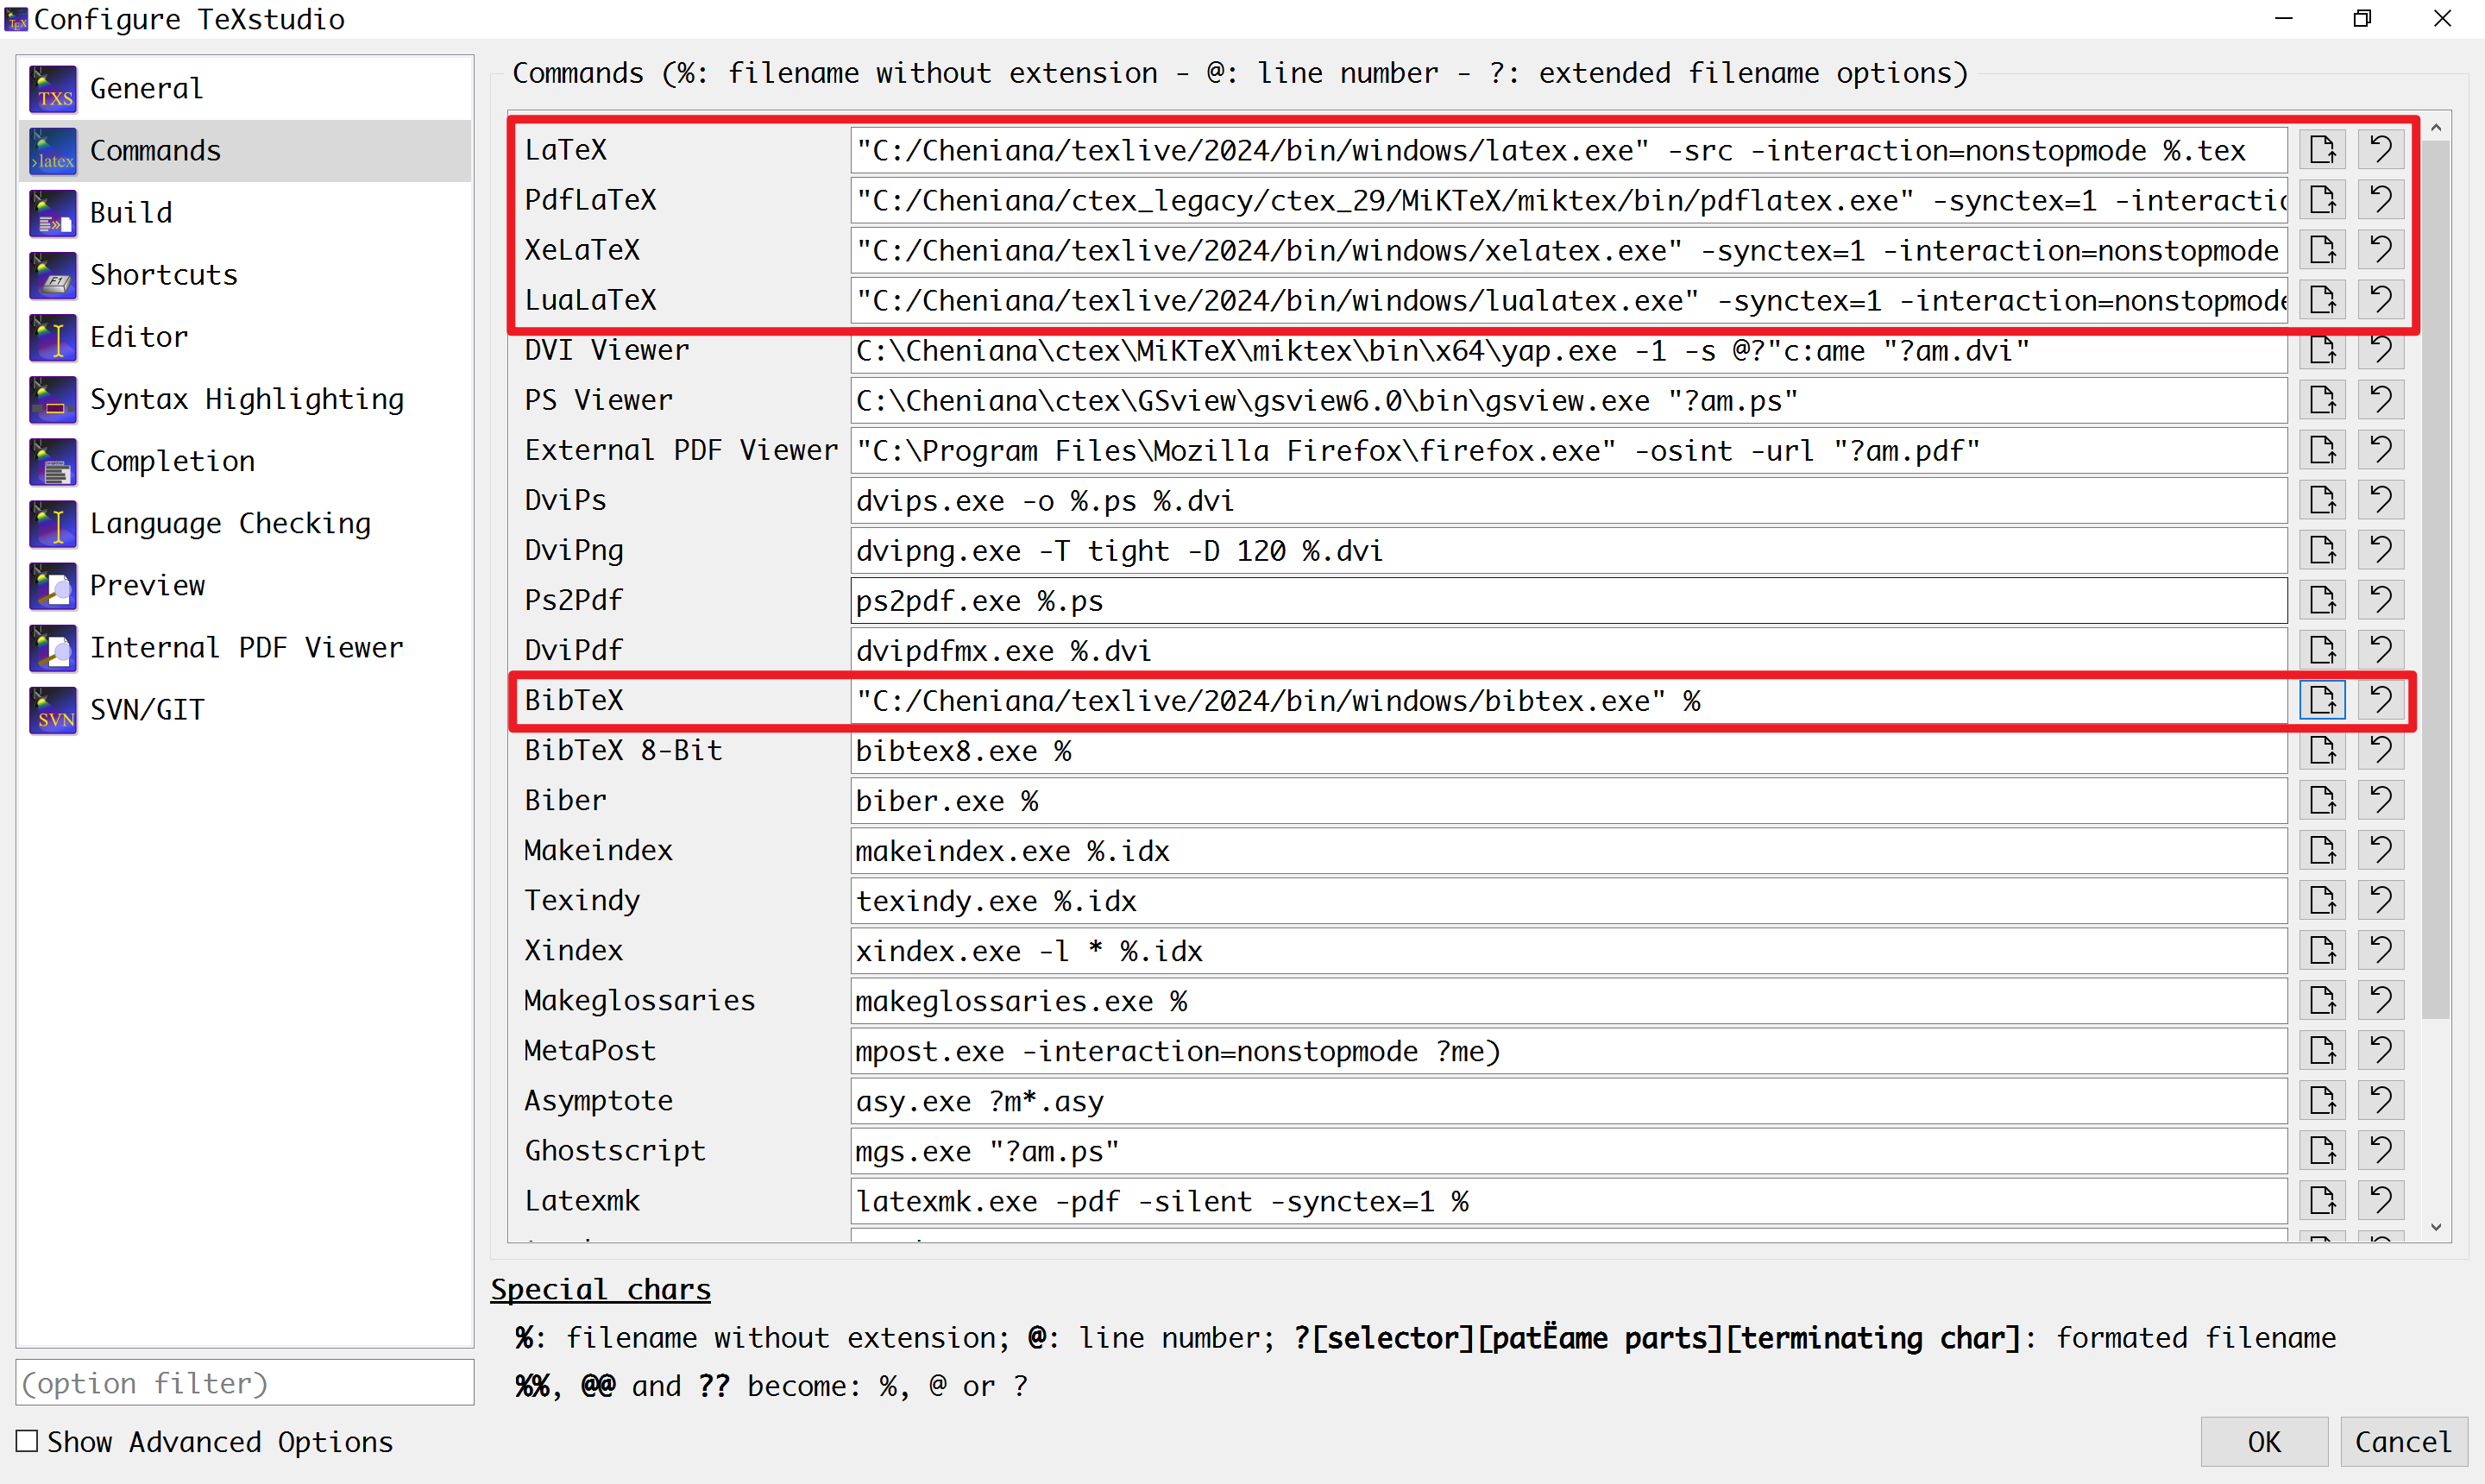Click the Preview sidebar icon

53,585
